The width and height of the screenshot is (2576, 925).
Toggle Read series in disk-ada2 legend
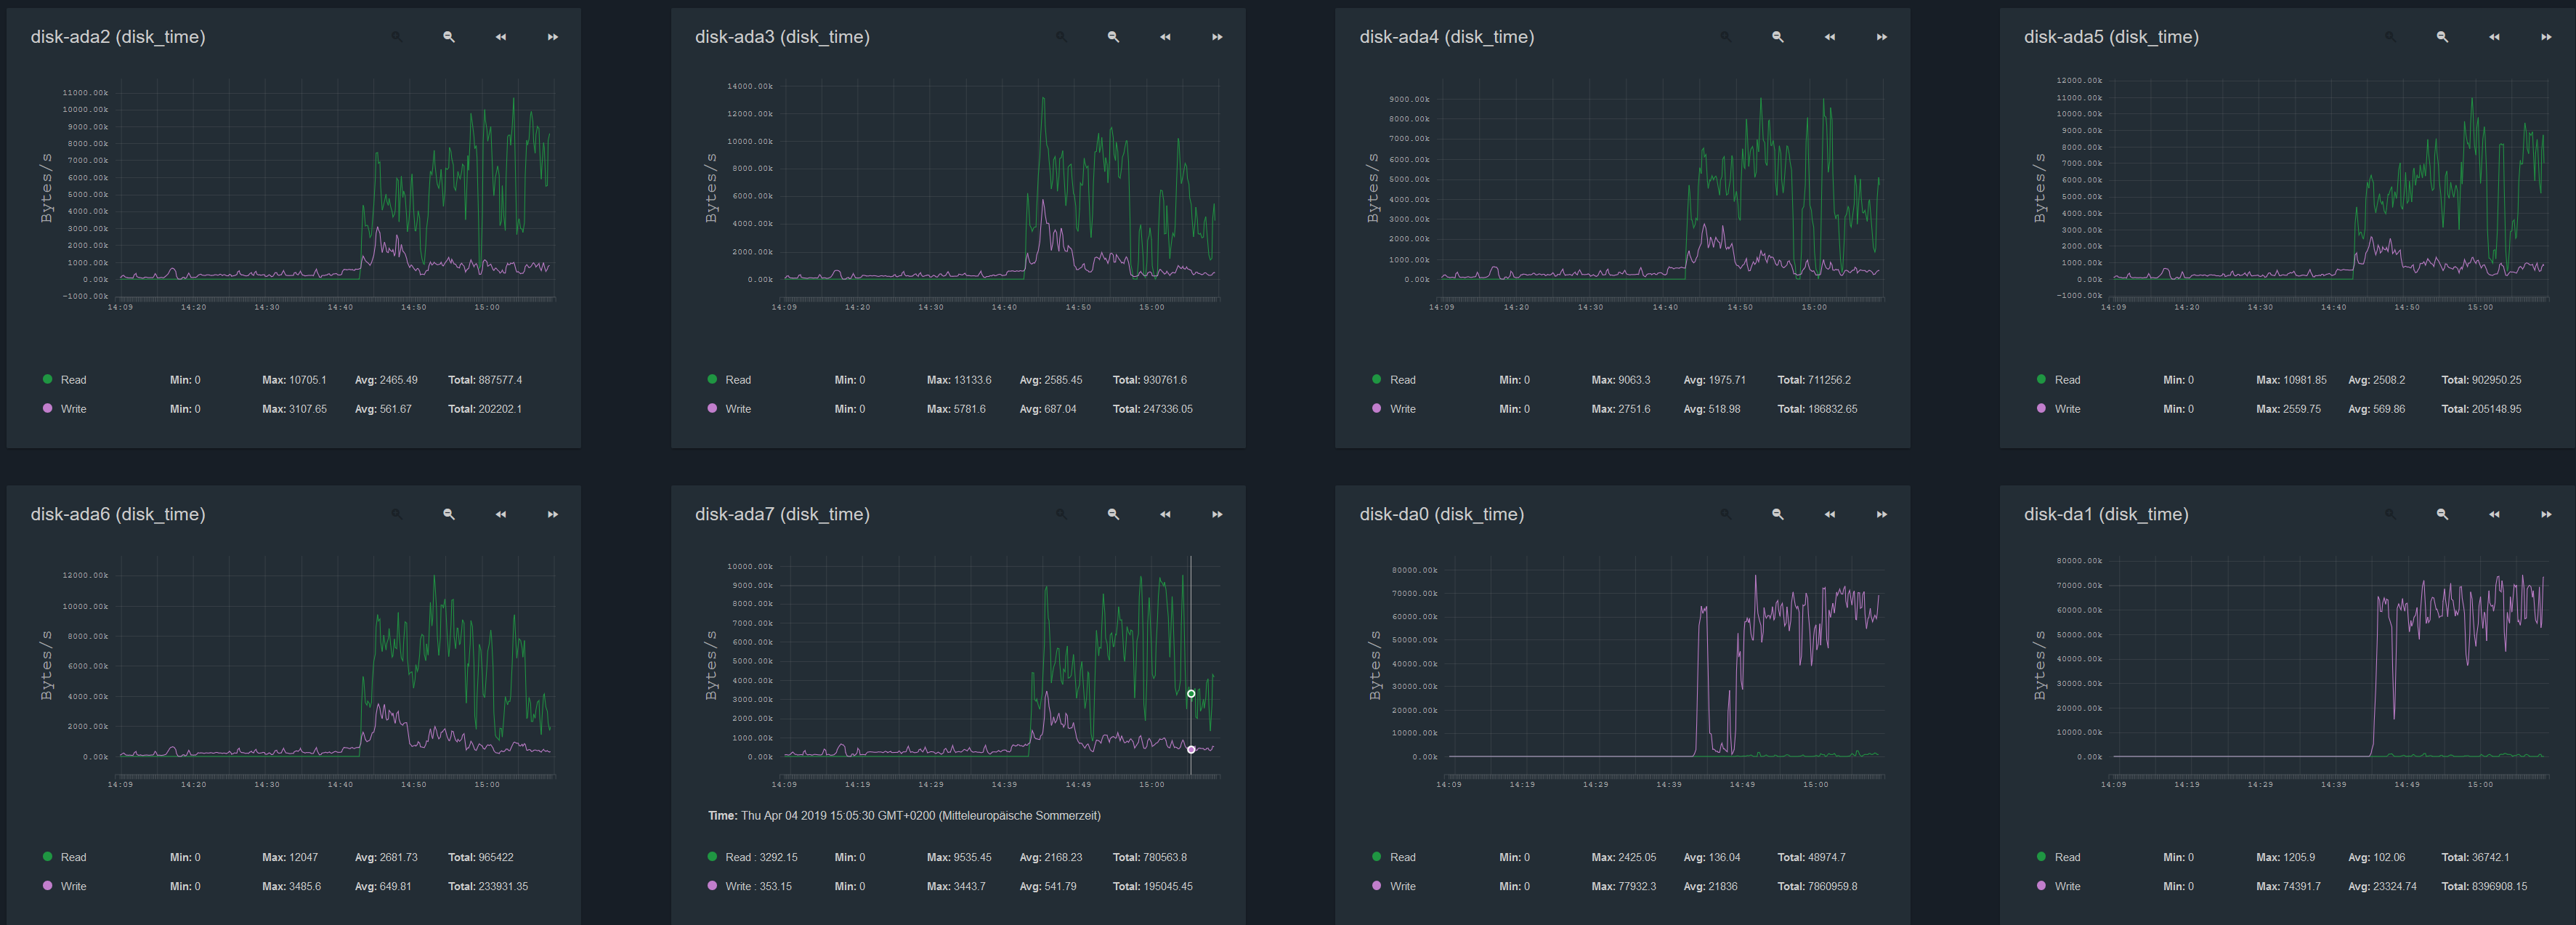(73, 380)
